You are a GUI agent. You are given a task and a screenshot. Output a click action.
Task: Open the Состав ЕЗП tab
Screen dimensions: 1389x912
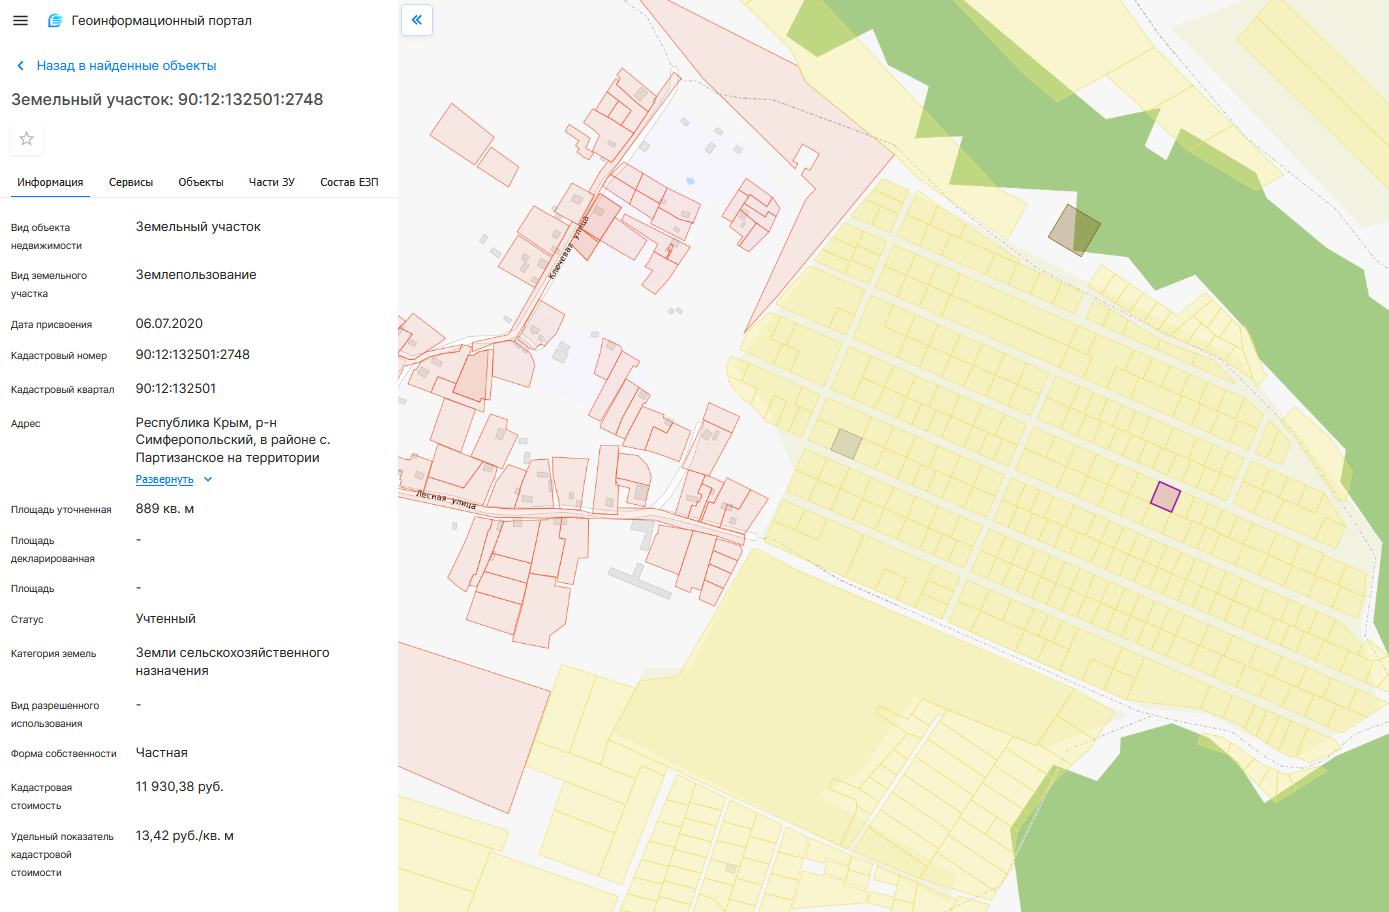(349, 182)
